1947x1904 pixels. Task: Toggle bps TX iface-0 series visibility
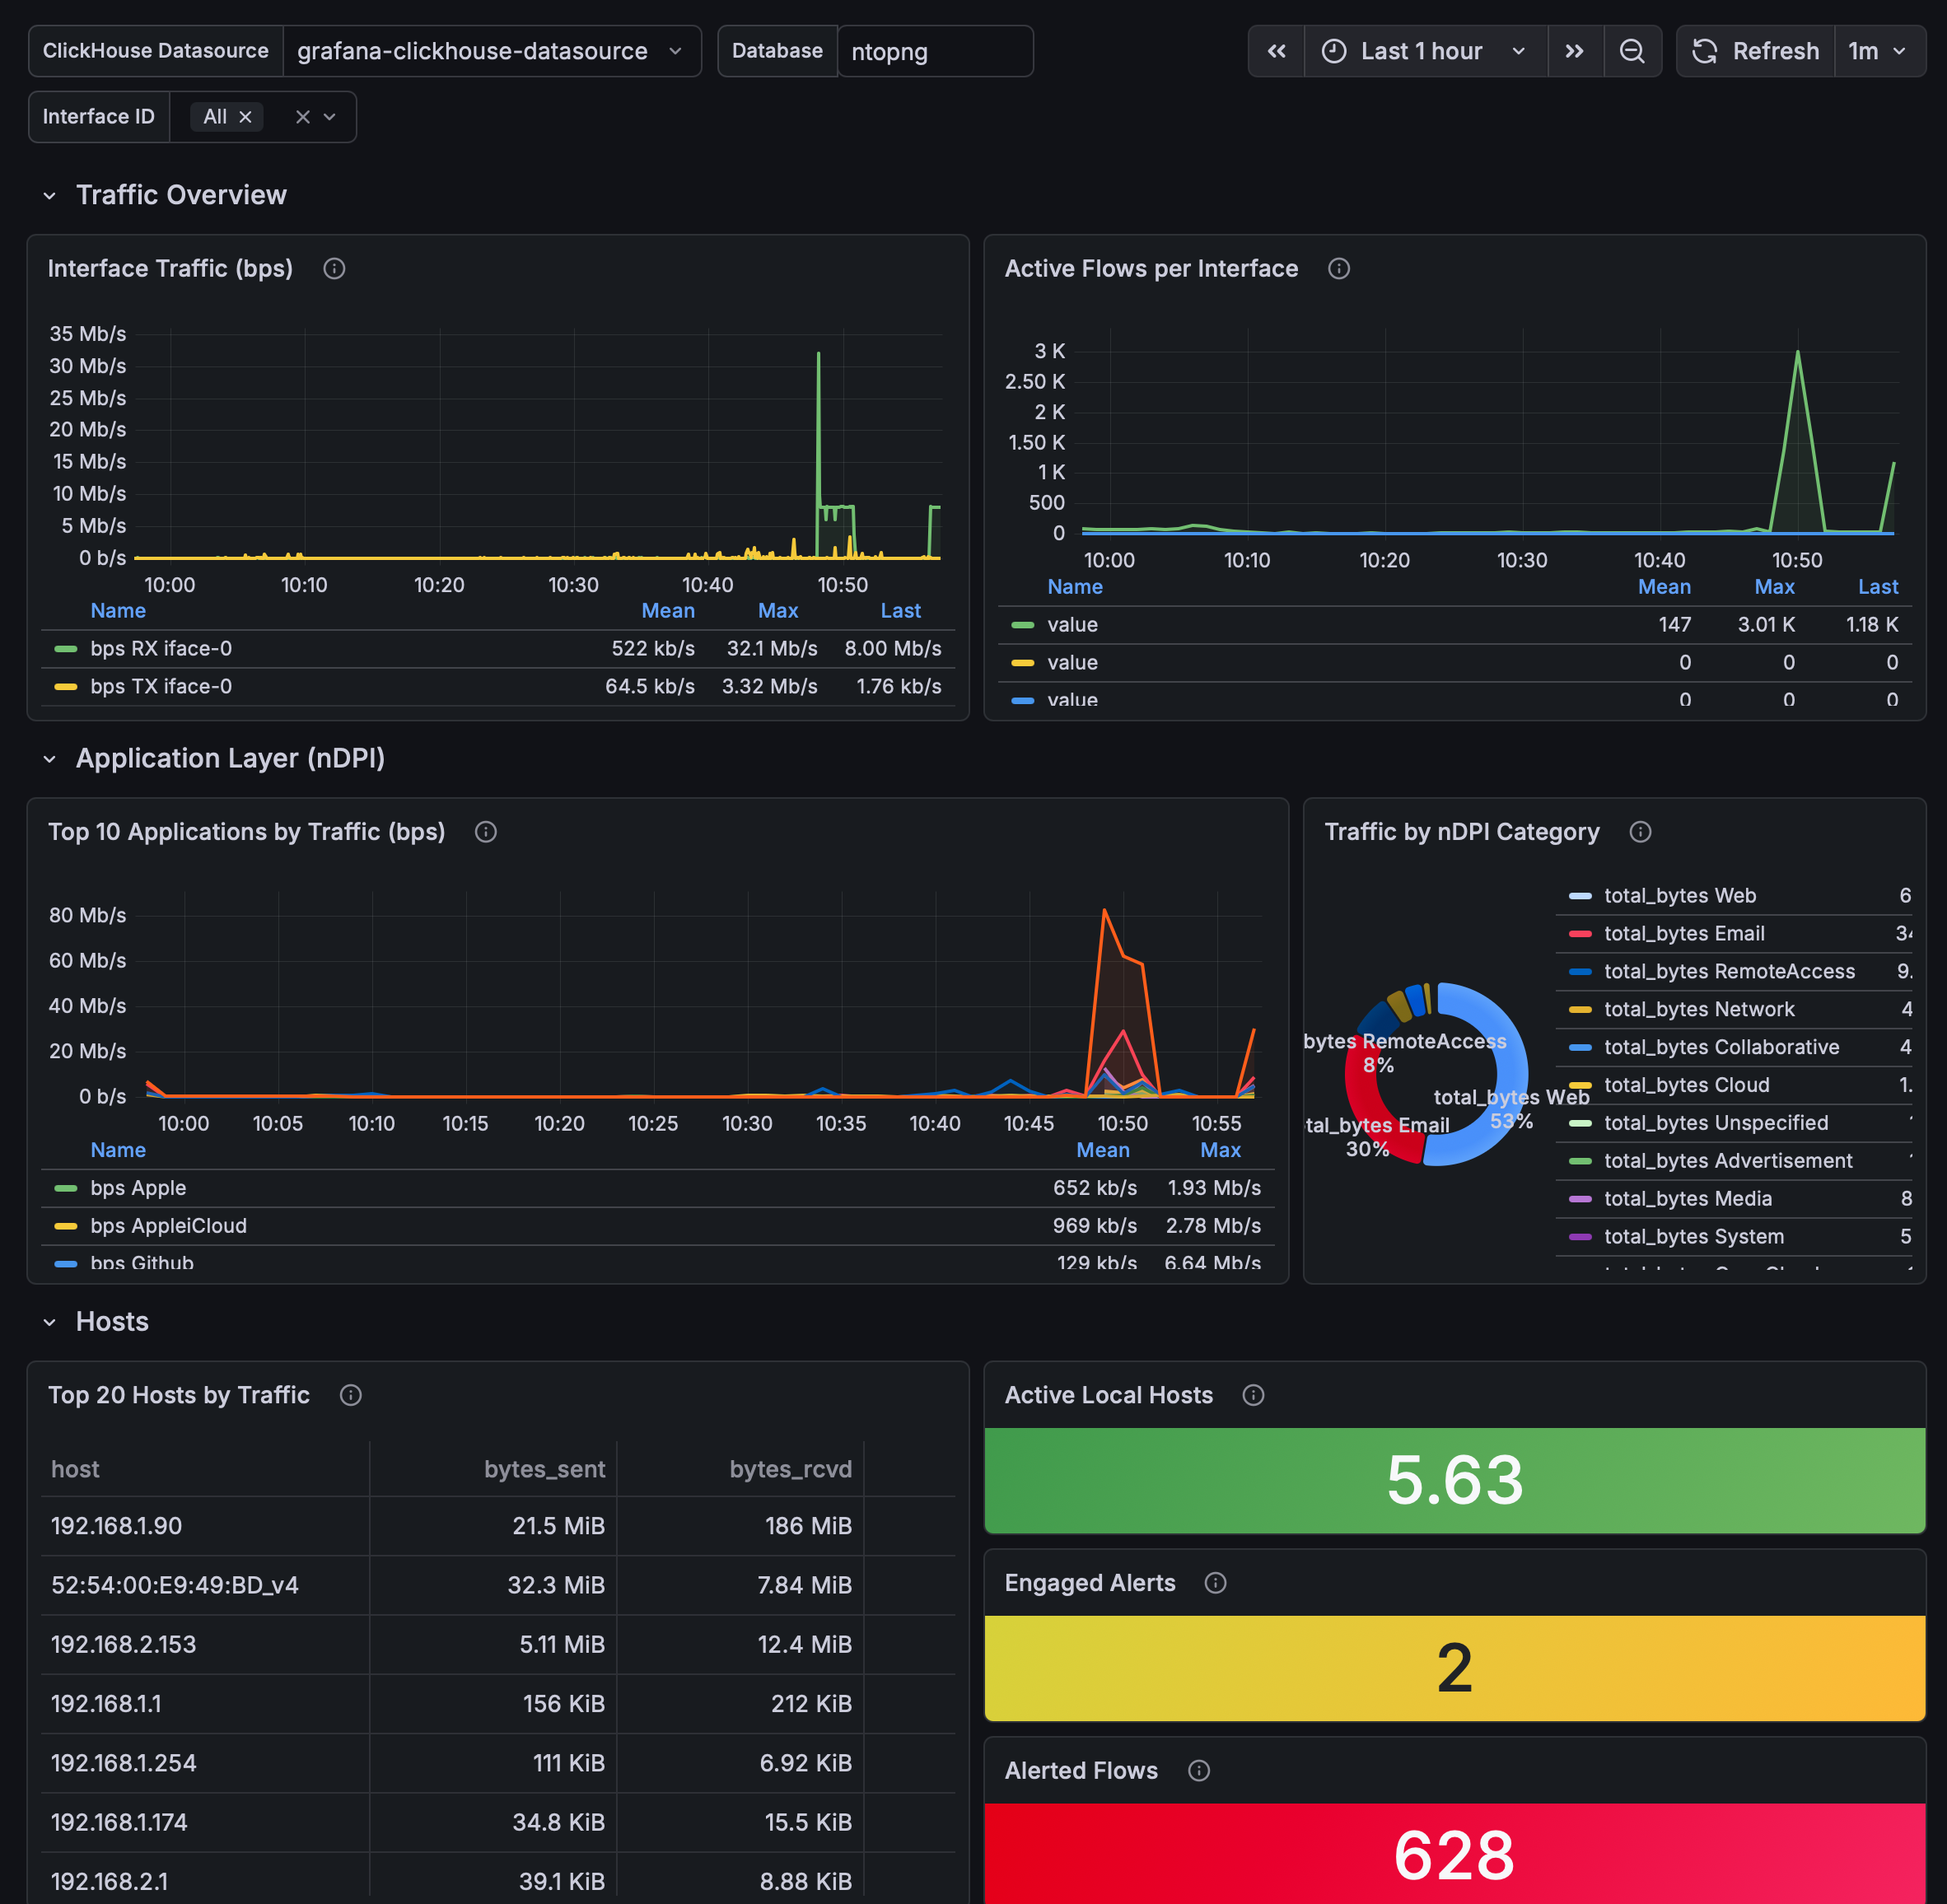(x=161, y=686)
